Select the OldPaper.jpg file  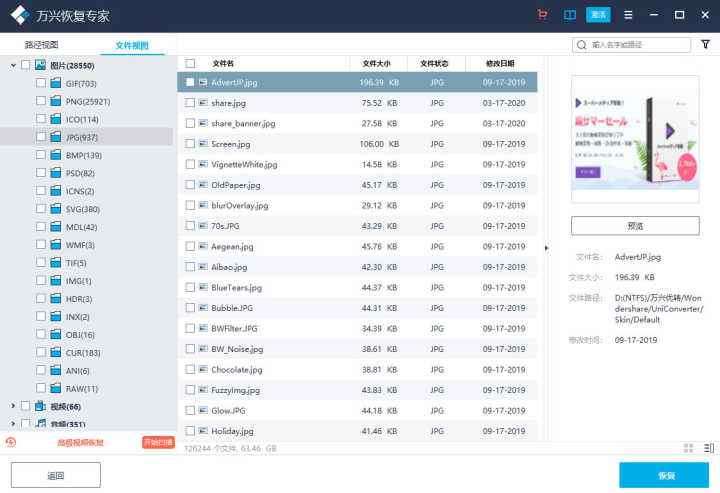357,185
